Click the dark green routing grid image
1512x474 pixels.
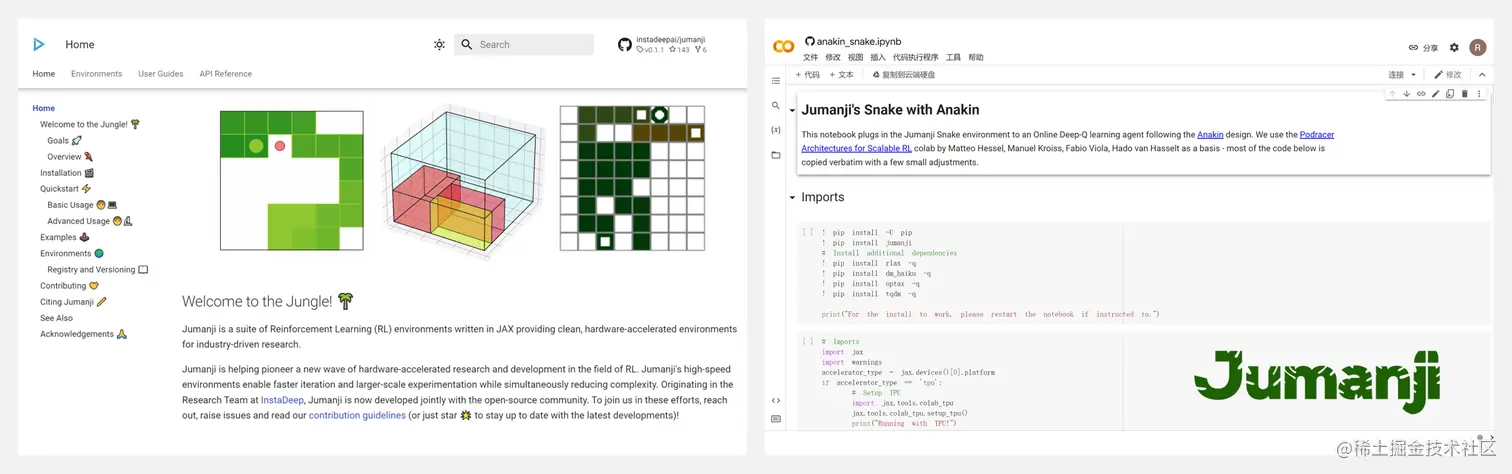[x=632, y=178]
